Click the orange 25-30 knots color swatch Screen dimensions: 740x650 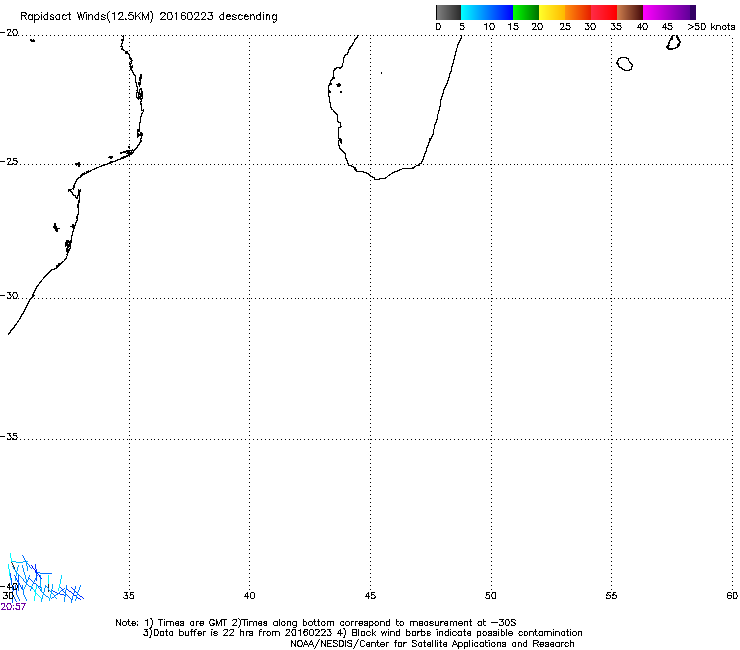578,12
